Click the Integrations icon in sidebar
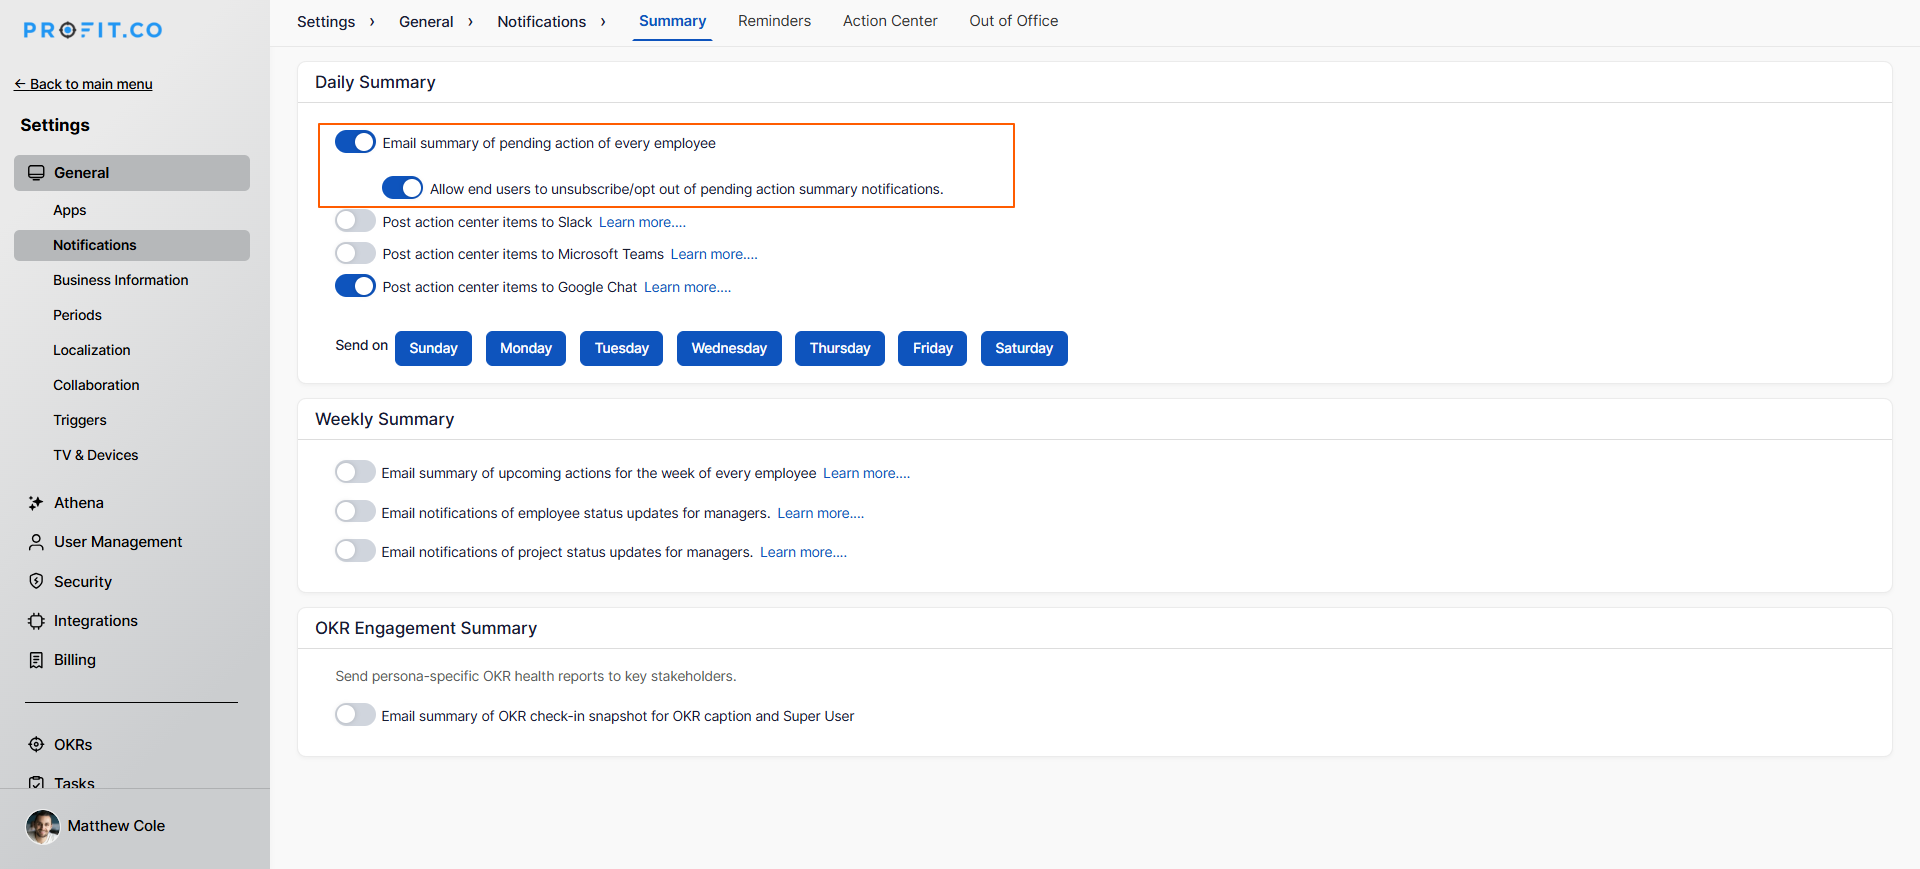The height and width of the screenshot is (869, 1920). [x=36, y=621]
